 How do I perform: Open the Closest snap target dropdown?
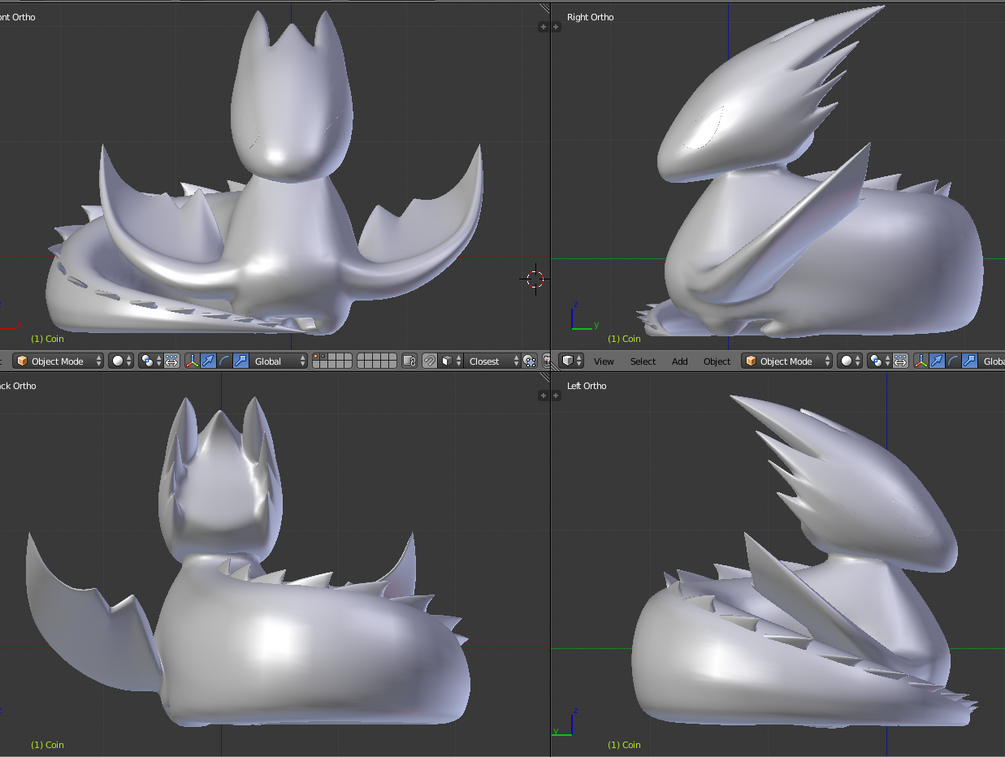click(492, 361)
